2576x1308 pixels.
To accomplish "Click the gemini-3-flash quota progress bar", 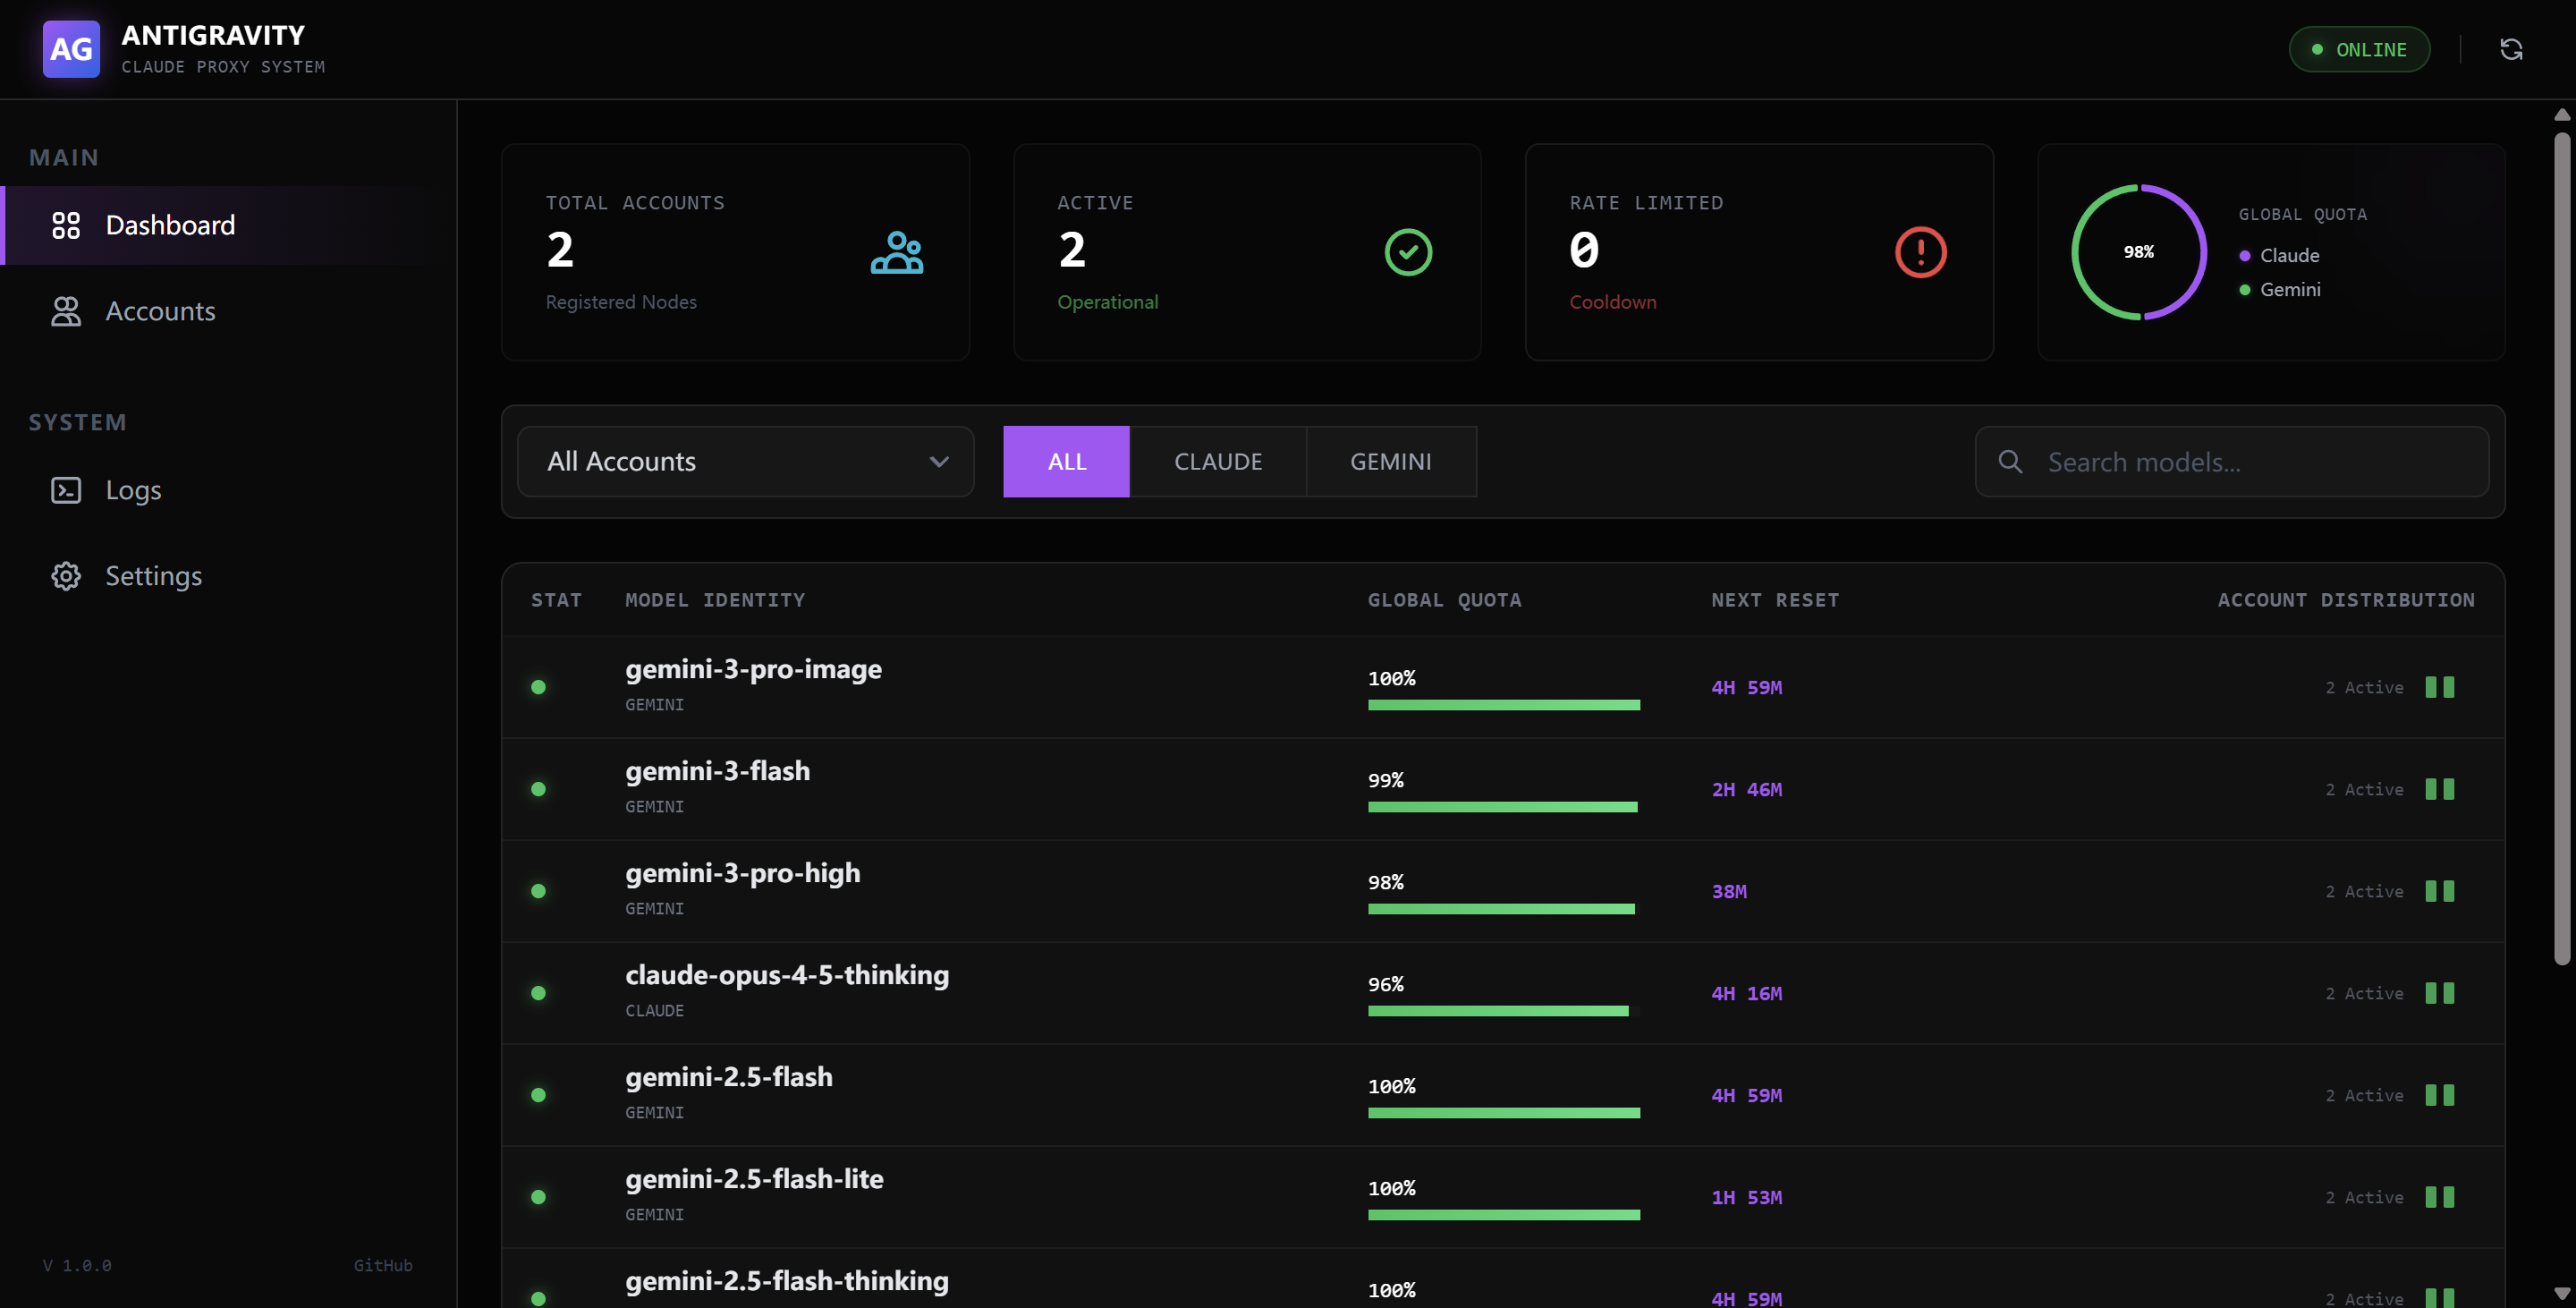I will coord(1502,807).
